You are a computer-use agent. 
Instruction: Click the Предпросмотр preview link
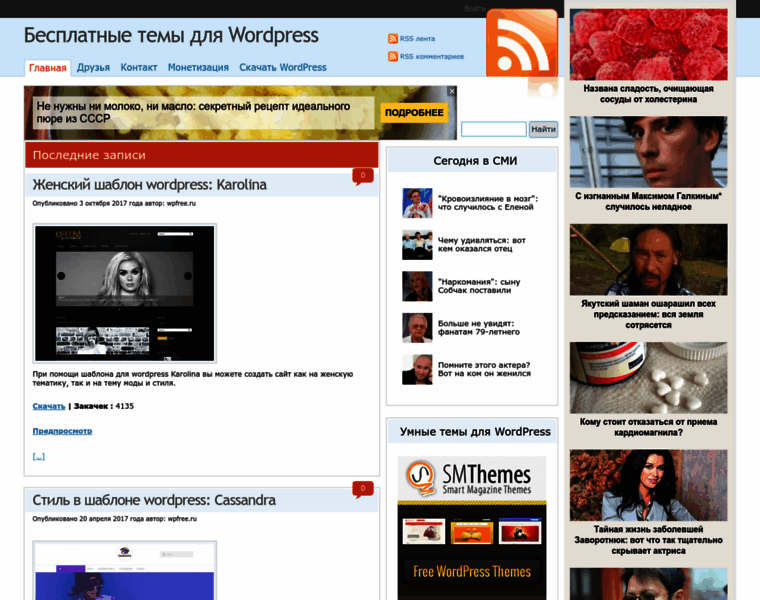point(62,431)
